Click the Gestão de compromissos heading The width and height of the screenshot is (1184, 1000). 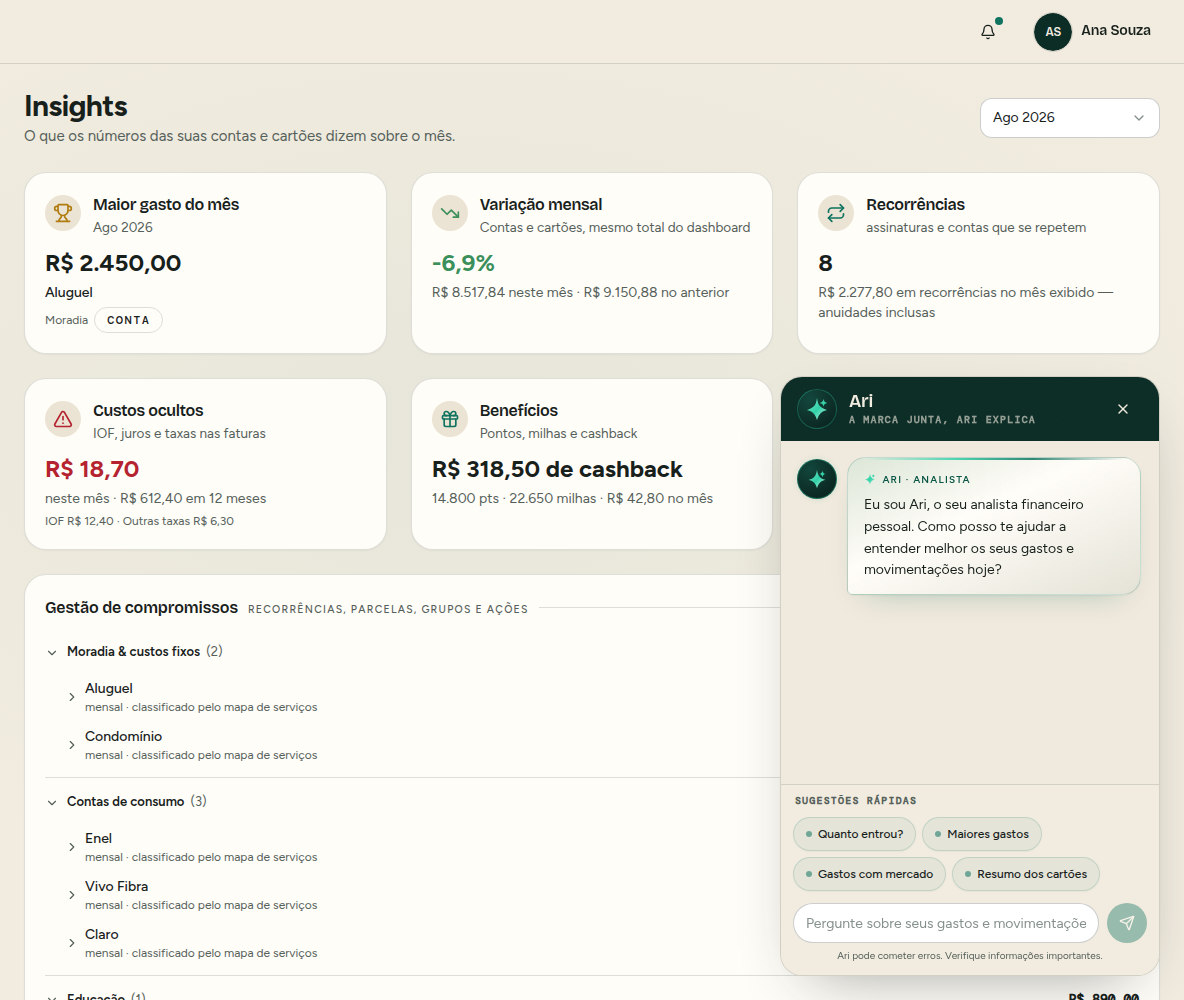tap(141, 607)
